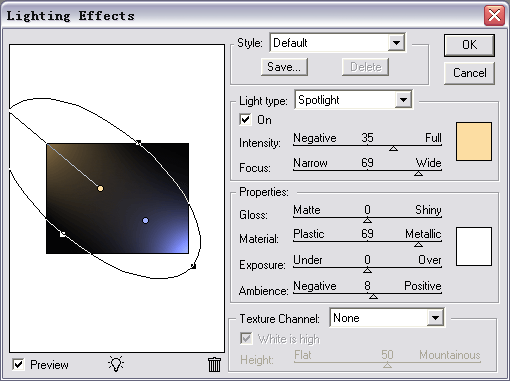Image resolution: width=510 pixels, height=381 pixels.
Task: Open the white material color swatch
Action: pos(474,246)
